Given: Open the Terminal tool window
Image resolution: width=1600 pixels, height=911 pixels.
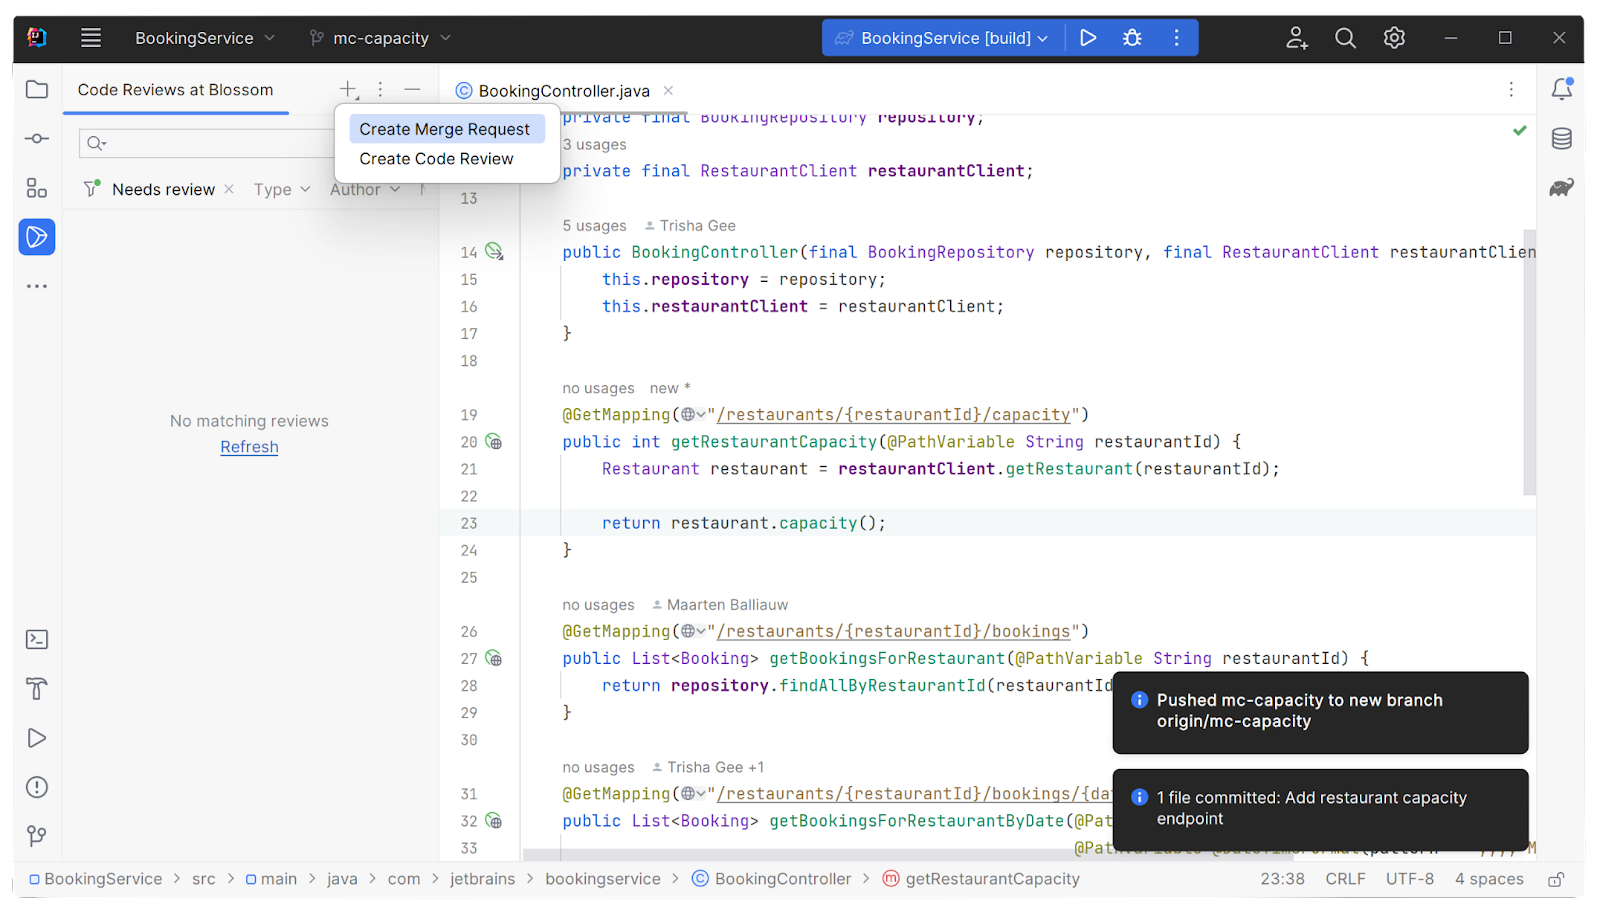Looking at the screenshot, I should [x=37, y=640].
